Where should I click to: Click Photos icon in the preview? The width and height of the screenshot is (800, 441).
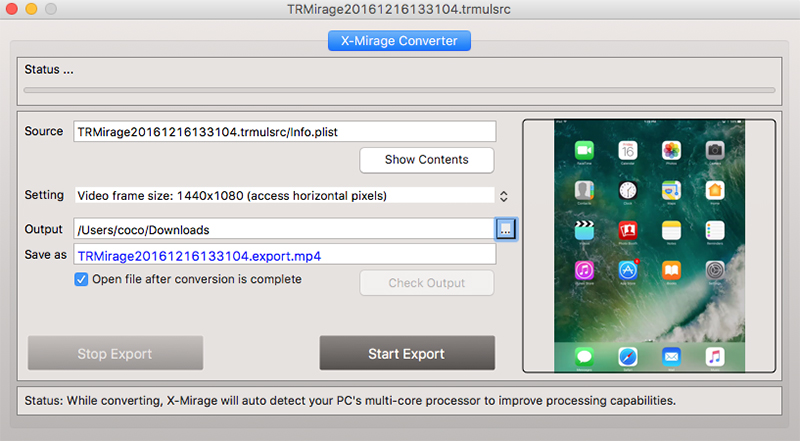[x=671, y=151]
